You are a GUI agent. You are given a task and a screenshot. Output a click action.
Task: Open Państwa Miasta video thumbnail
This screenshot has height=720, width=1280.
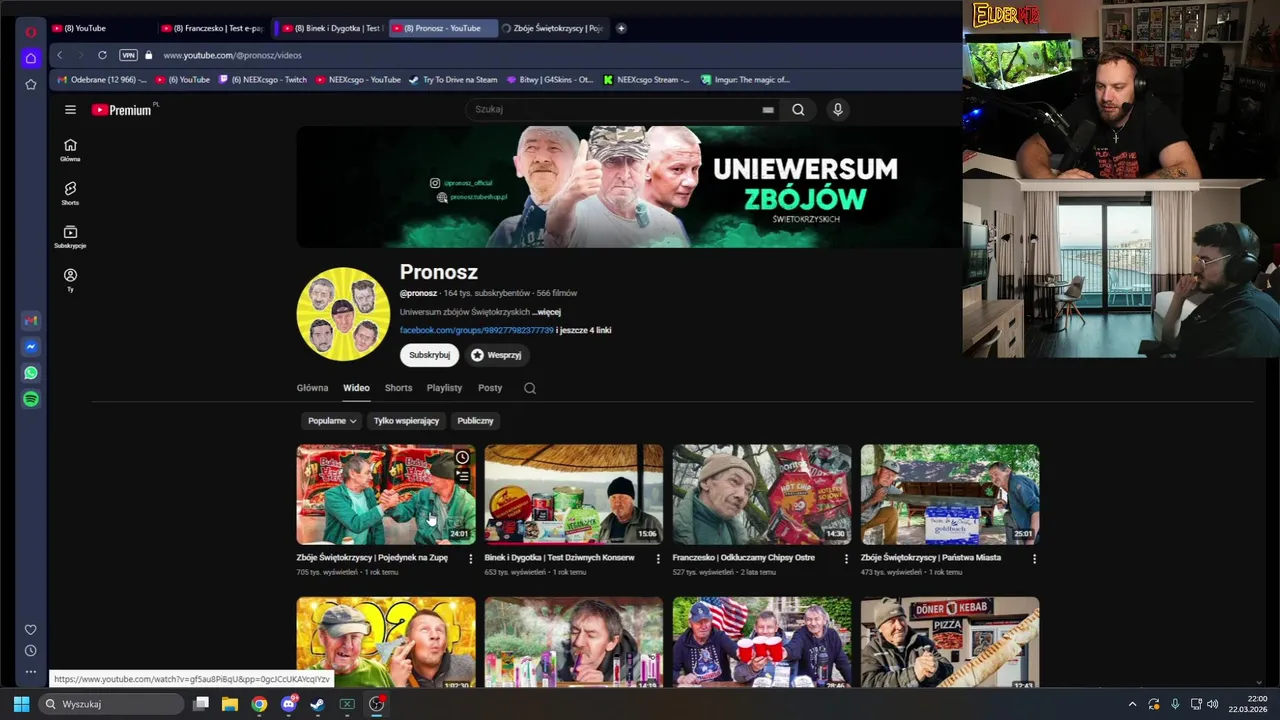coord(950,494)
